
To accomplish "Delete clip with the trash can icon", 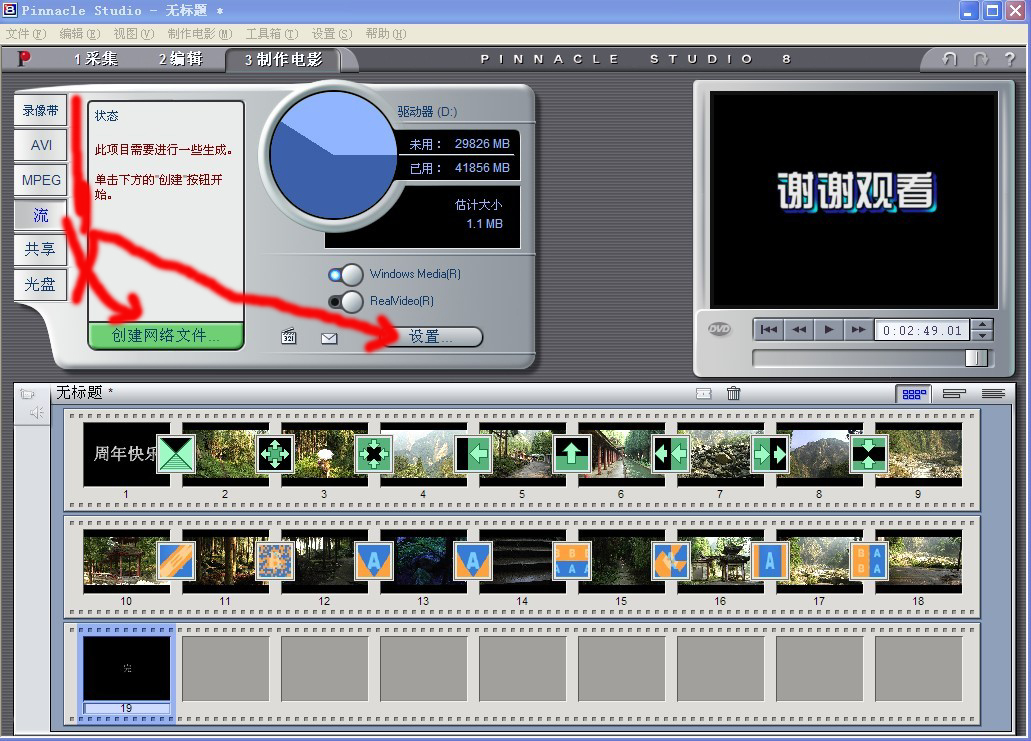I will (x=733, y=393).
